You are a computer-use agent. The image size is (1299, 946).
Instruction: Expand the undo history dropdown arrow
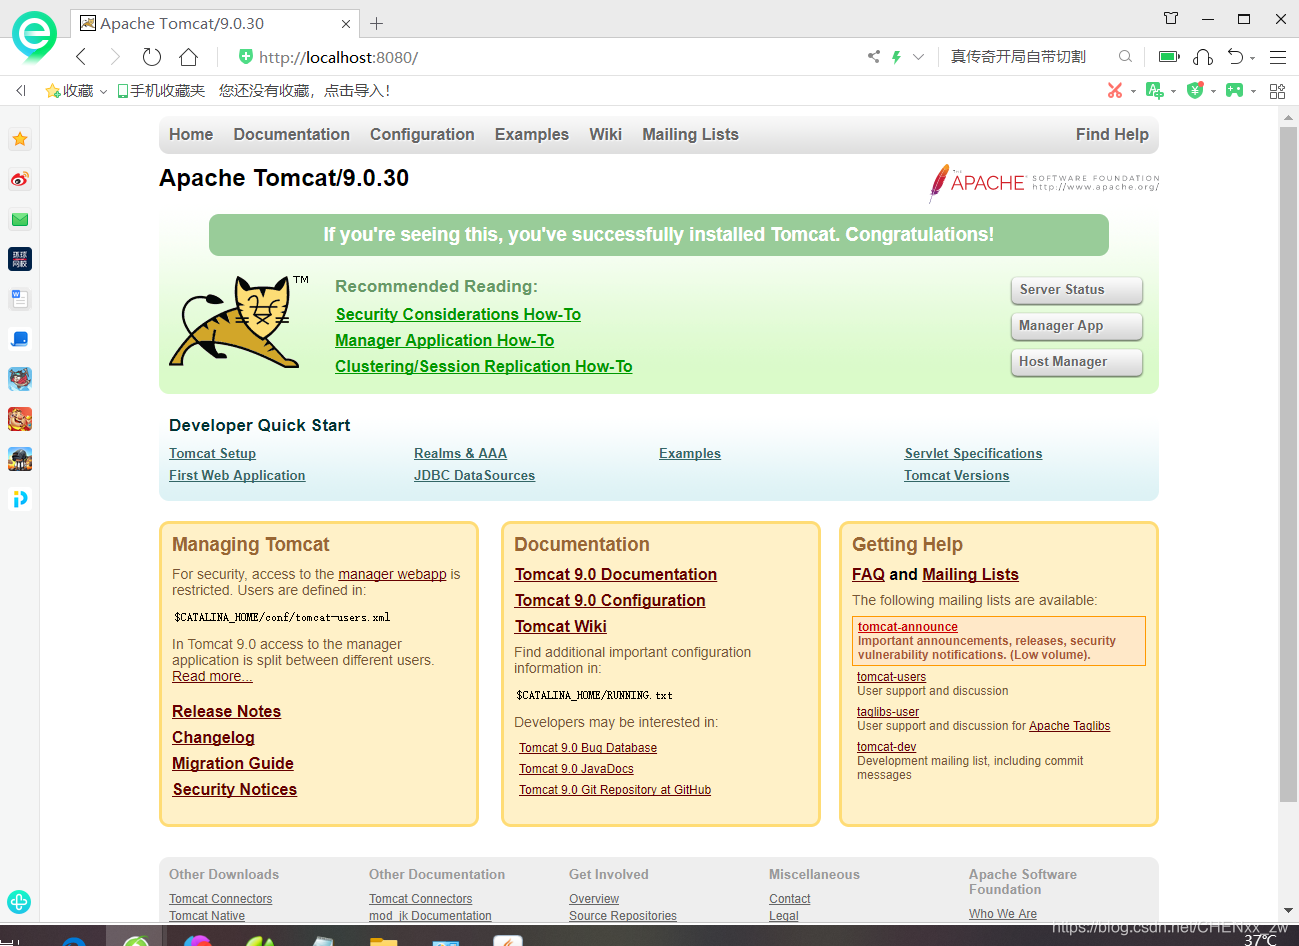pos(1253,58)
